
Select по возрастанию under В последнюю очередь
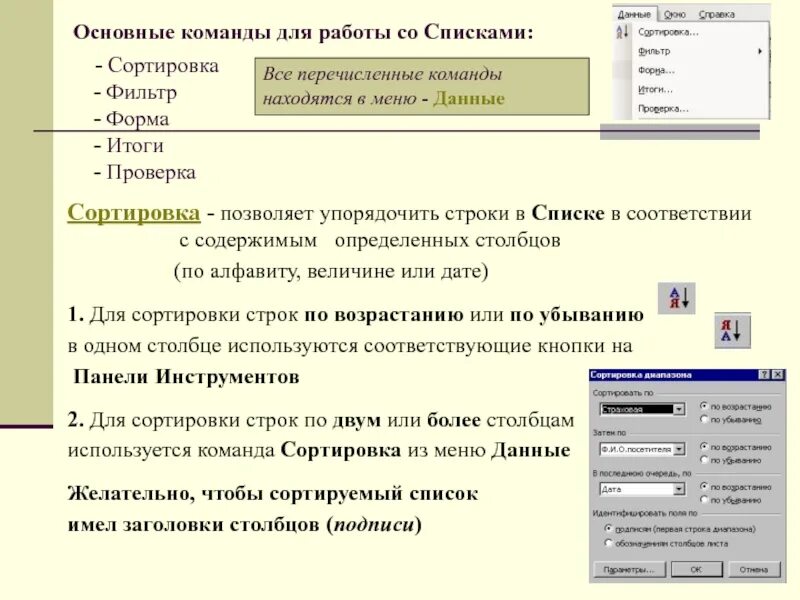point(704,487)
